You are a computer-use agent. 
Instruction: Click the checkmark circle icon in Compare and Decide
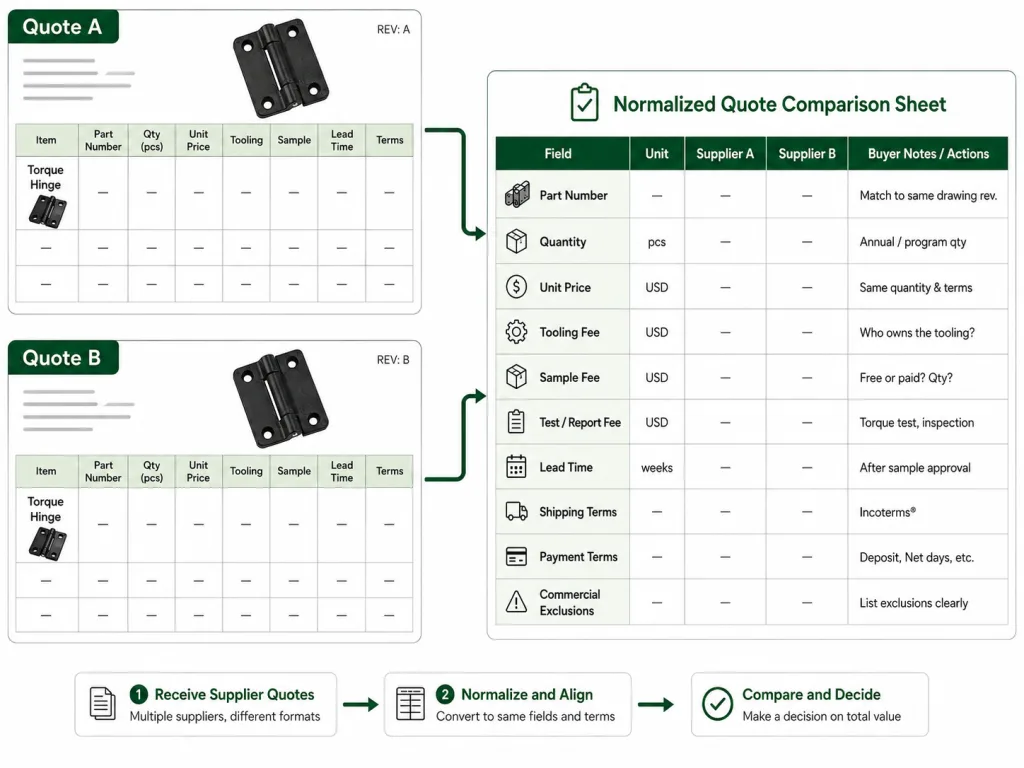pos(717,704)
